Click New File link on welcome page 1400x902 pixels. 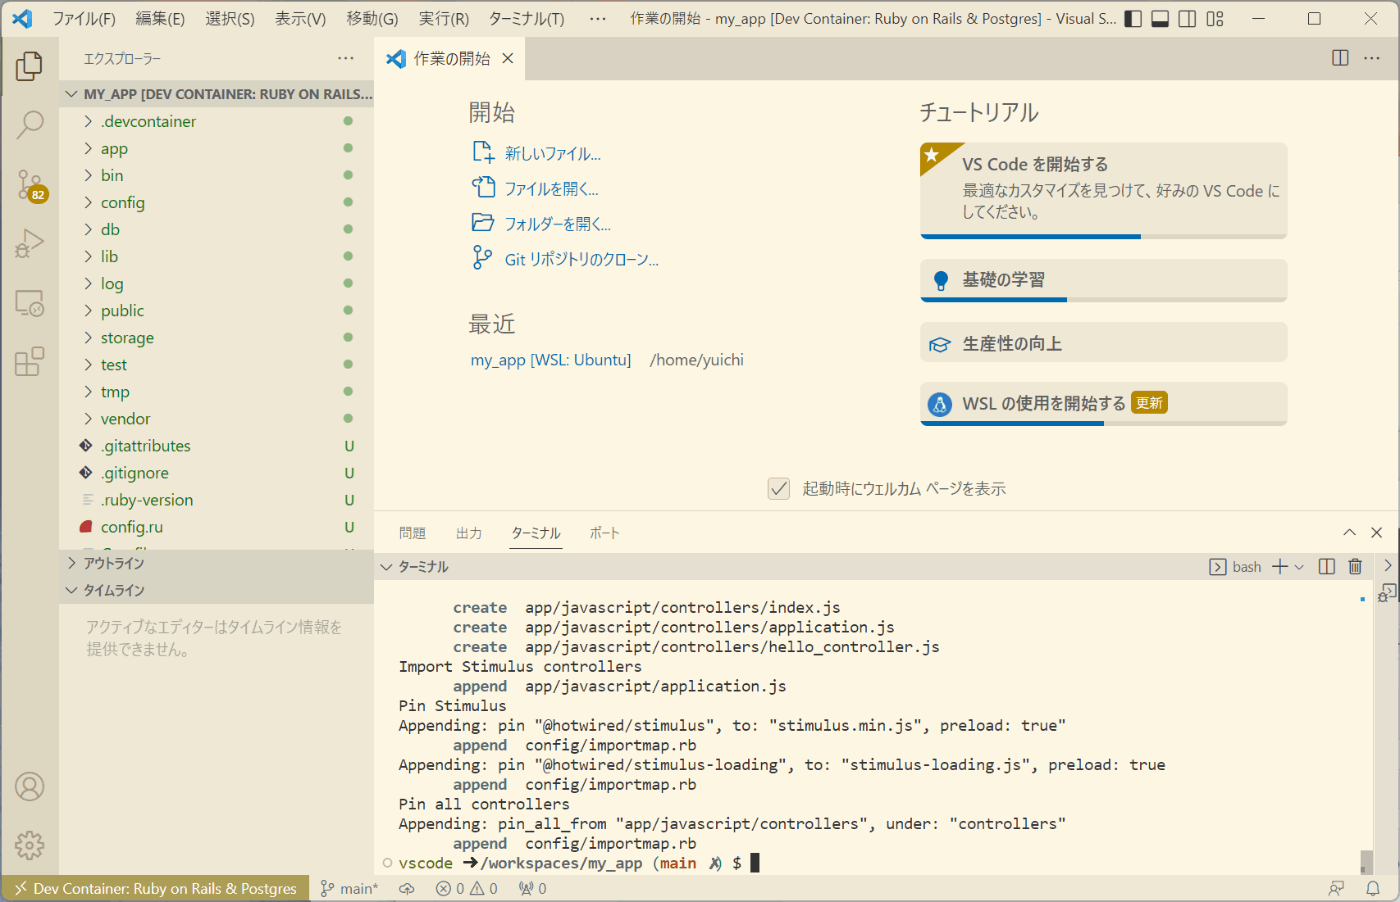pos(537,153)
